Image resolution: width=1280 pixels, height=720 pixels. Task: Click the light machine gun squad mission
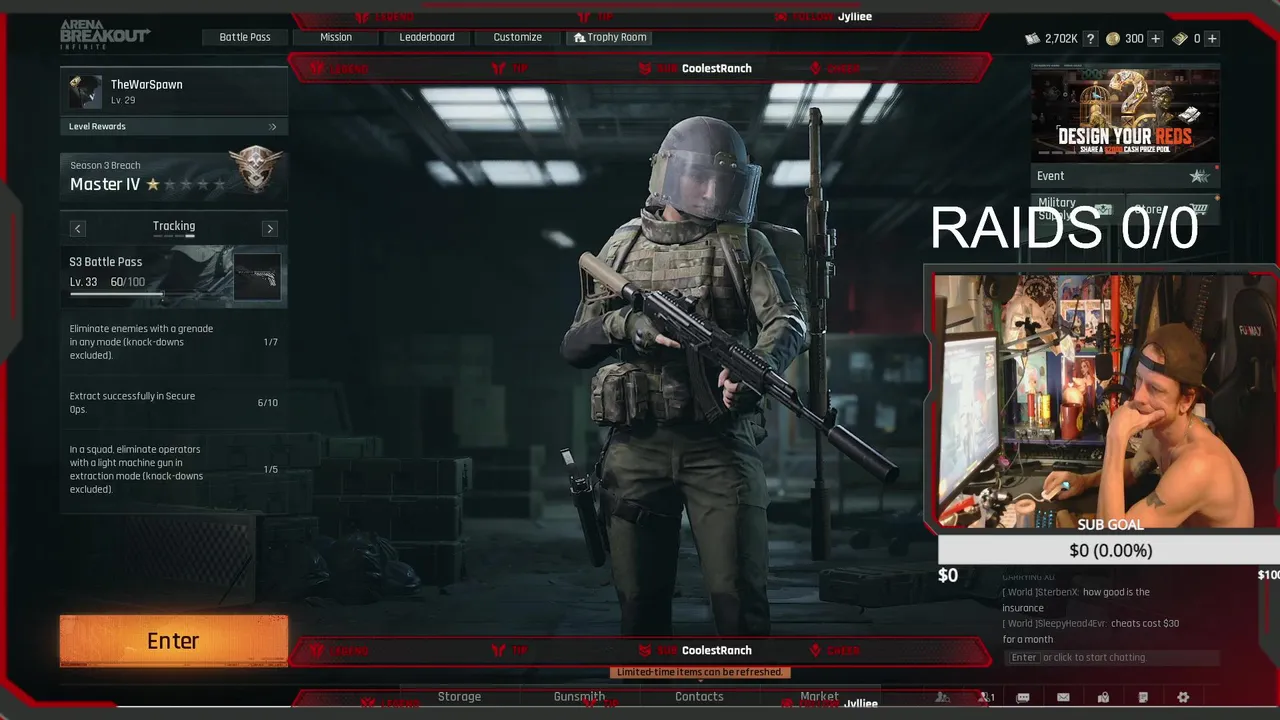pos(174,469)
